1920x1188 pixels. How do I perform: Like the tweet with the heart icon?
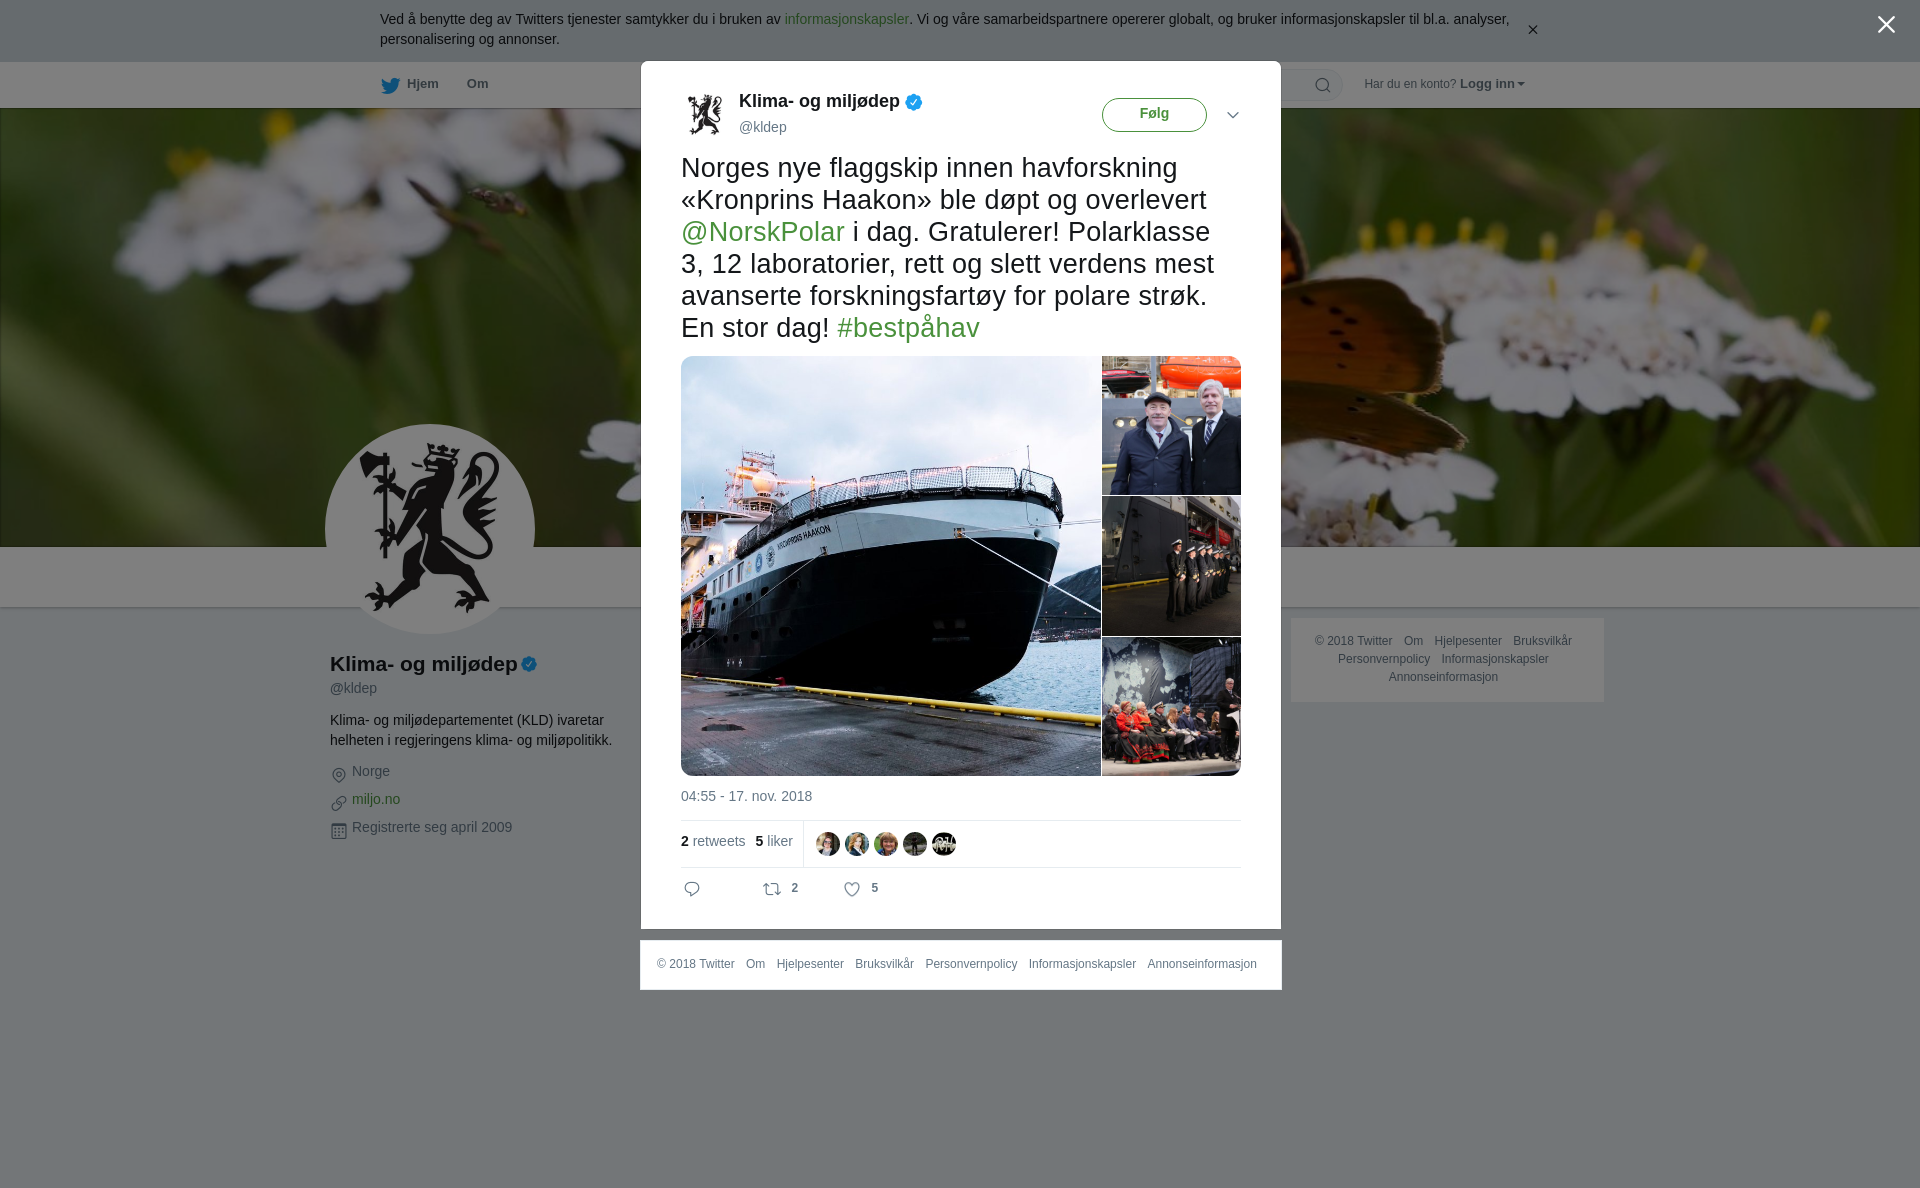852,889
